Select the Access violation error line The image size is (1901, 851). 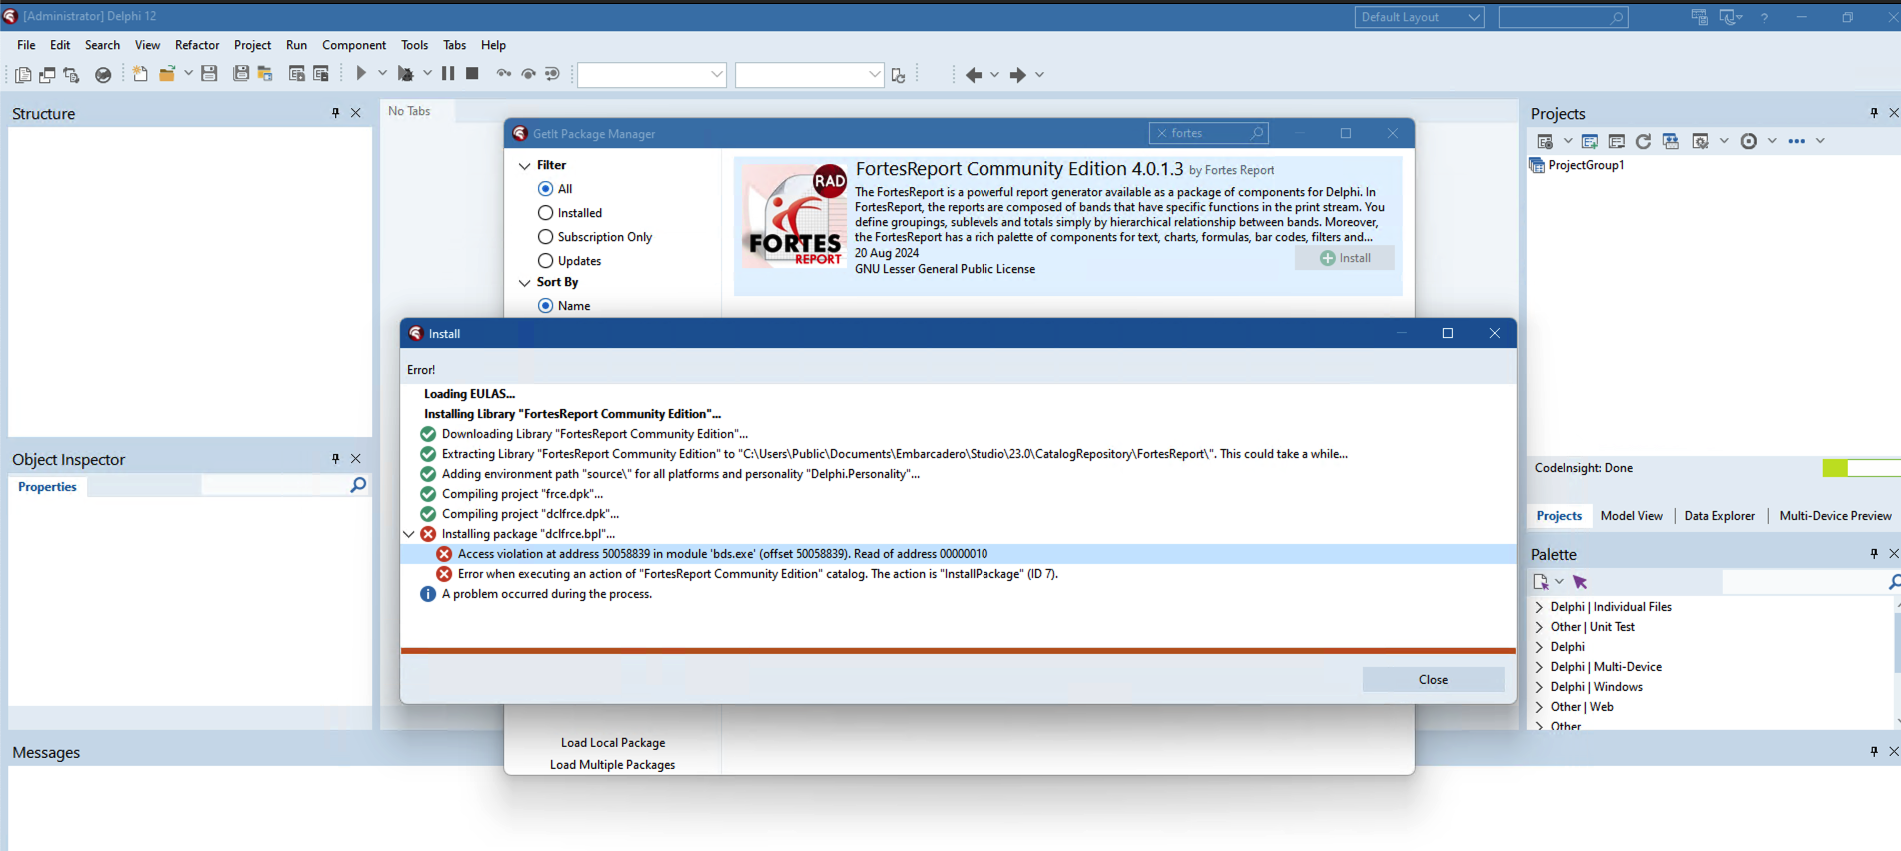click(x=958, y=554)
